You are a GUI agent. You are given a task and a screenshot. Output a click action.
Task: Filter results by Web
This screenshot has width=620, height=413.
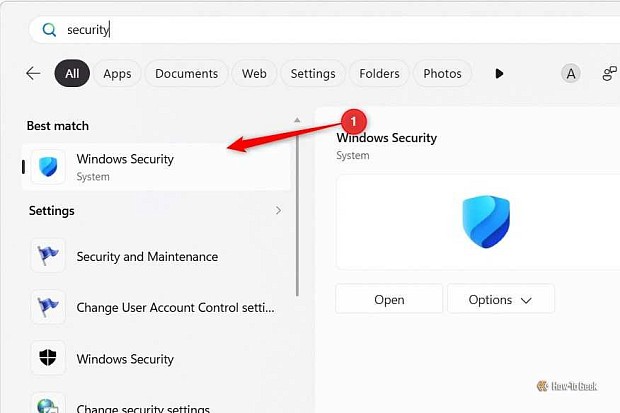(254, 74)
